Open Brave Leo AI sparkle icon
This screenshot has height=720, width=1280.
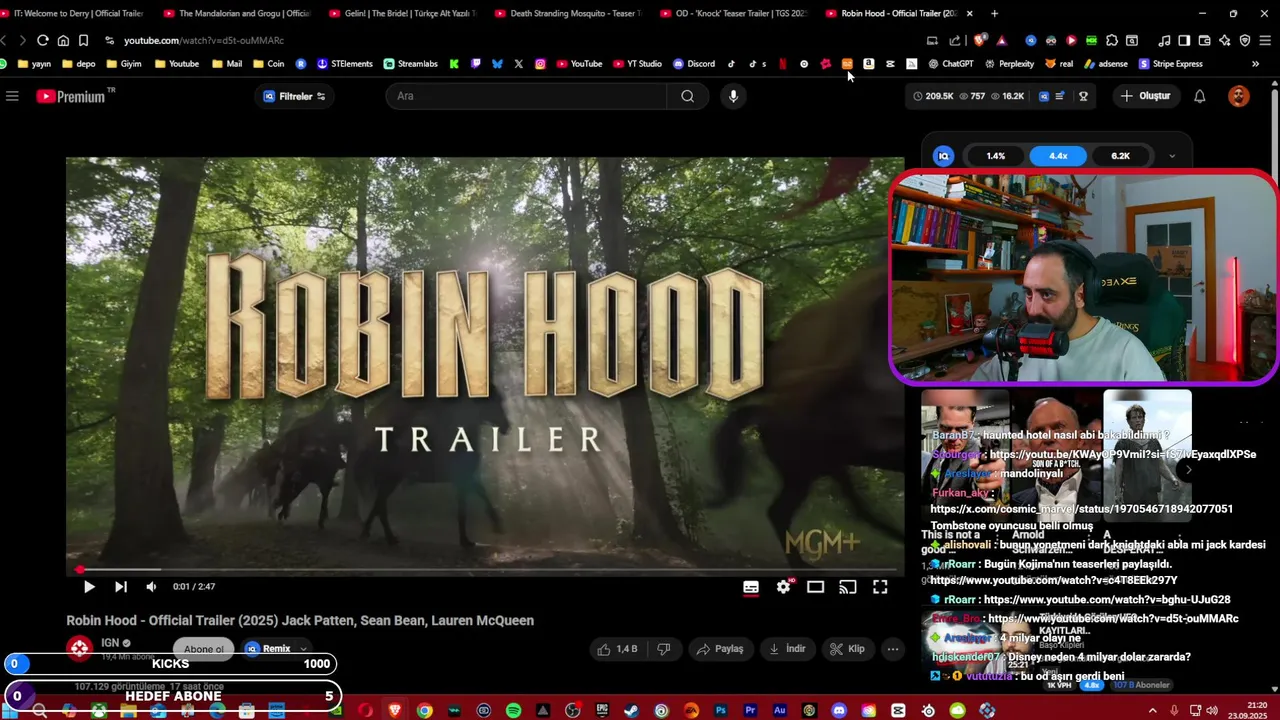(1224, 40)
